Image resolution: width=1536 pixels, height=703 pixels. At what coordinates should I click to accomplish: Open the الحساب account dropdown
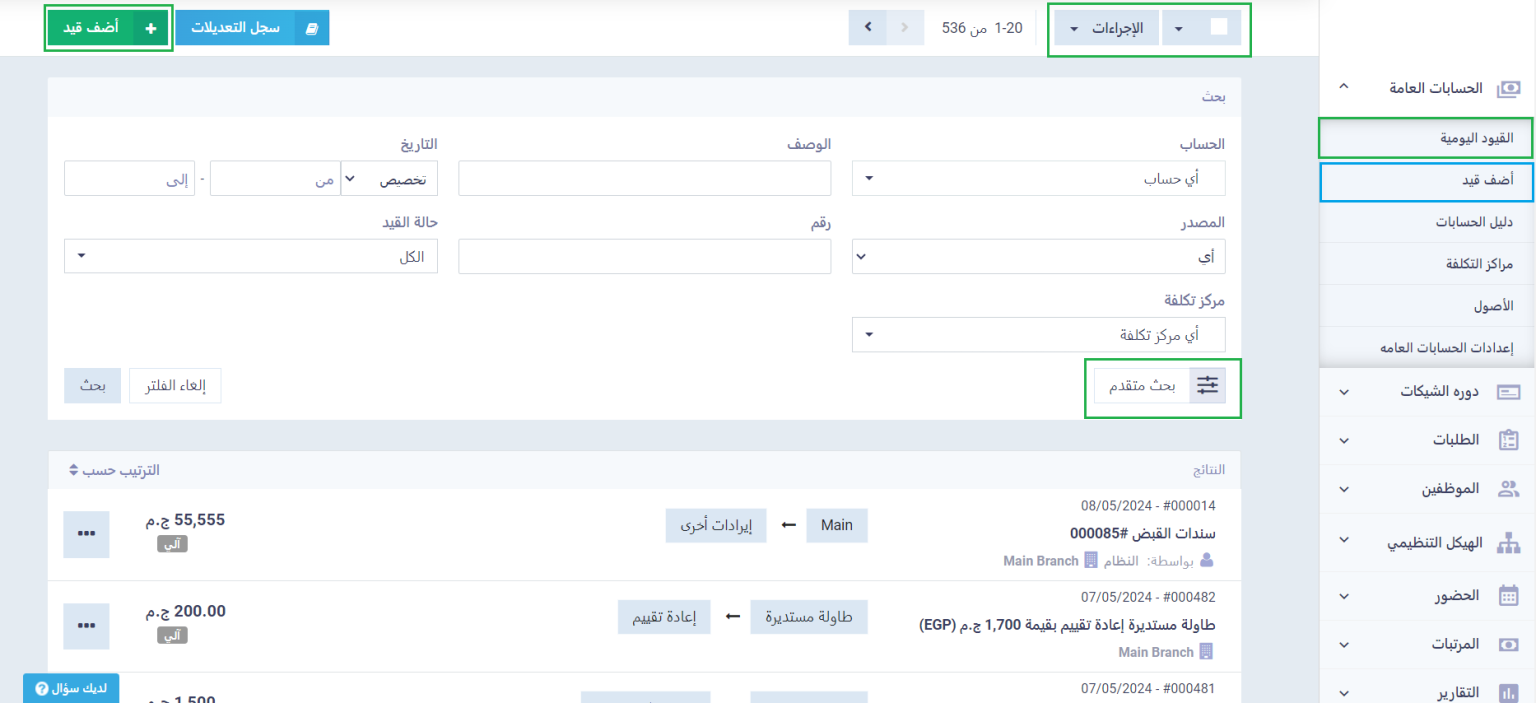(x=1038, y=179)
